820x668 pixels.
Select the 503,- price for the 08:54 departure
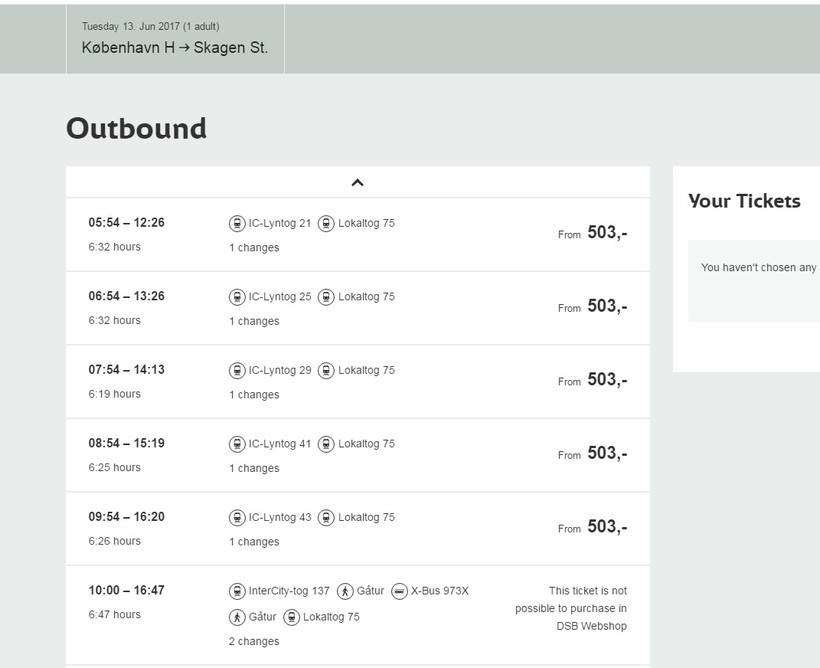pyautogui.click(x=606, y=453)
